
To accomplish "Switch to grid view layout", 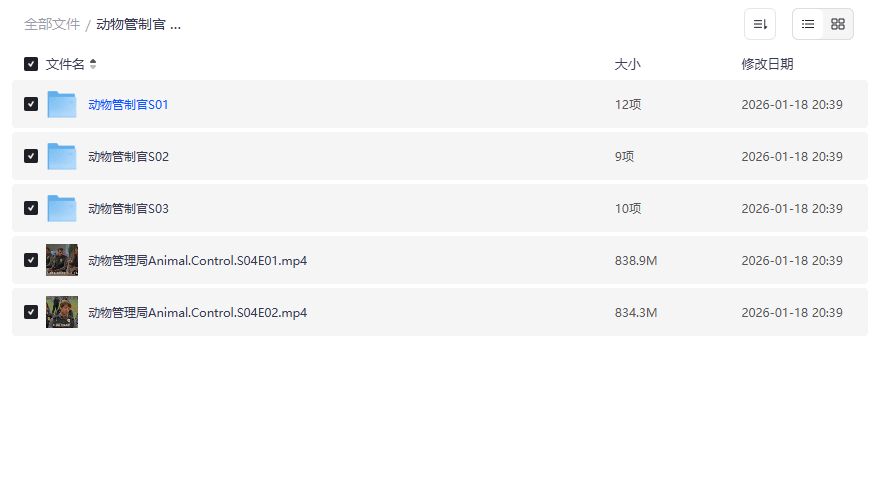I will coord(838,24).
